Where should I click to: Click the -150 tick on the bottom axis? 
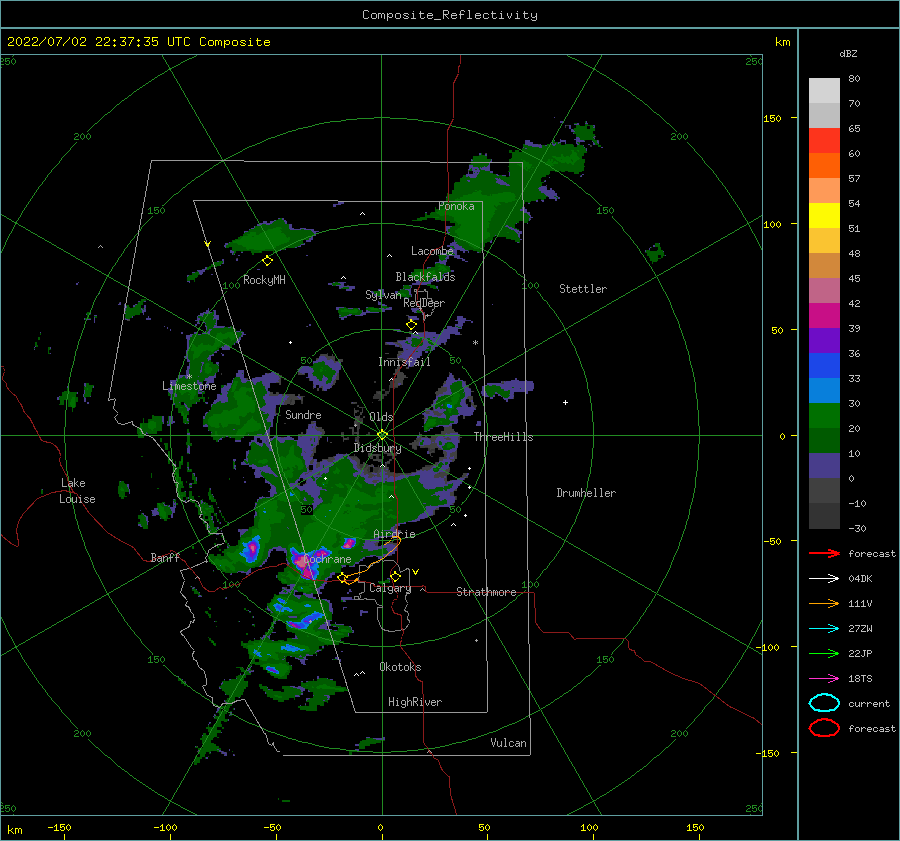point(59,827)
